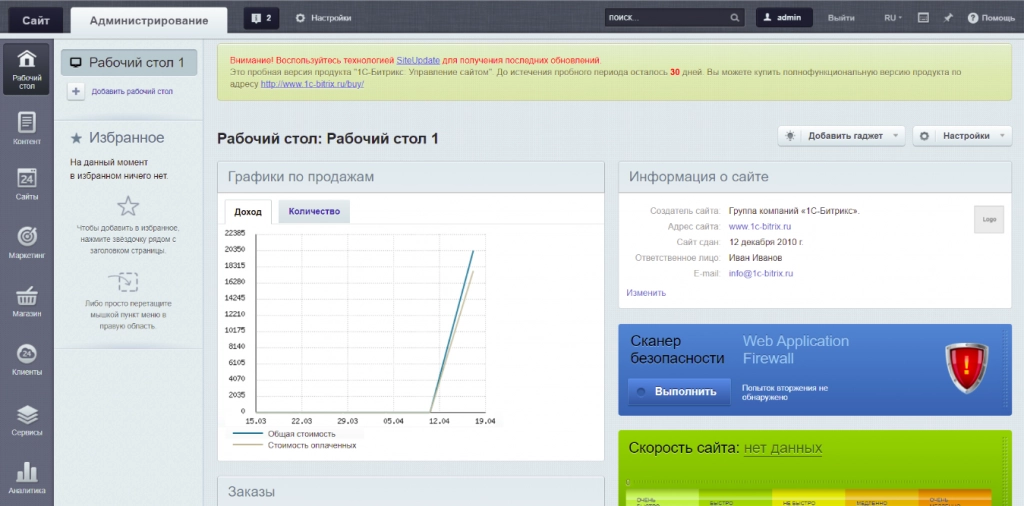Screen dimensions: 1024x506
Task: Expand the RU language dropdown
Action: tap(892, 18)
